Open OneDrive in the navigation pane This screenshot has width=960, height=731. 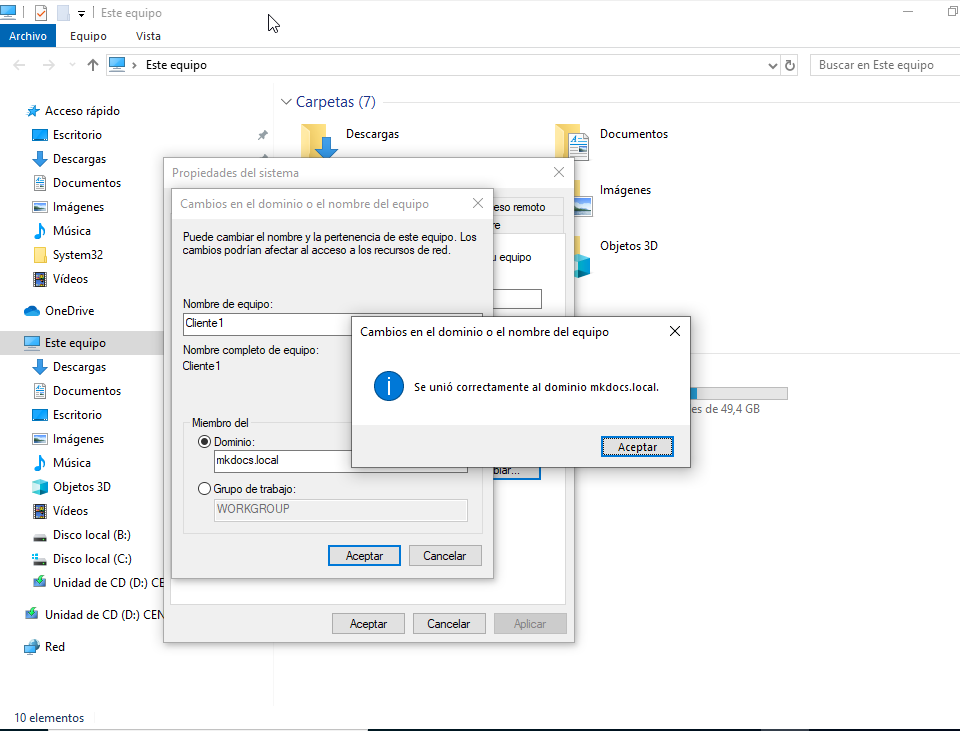pyautogui.click(x=69, y=311)
